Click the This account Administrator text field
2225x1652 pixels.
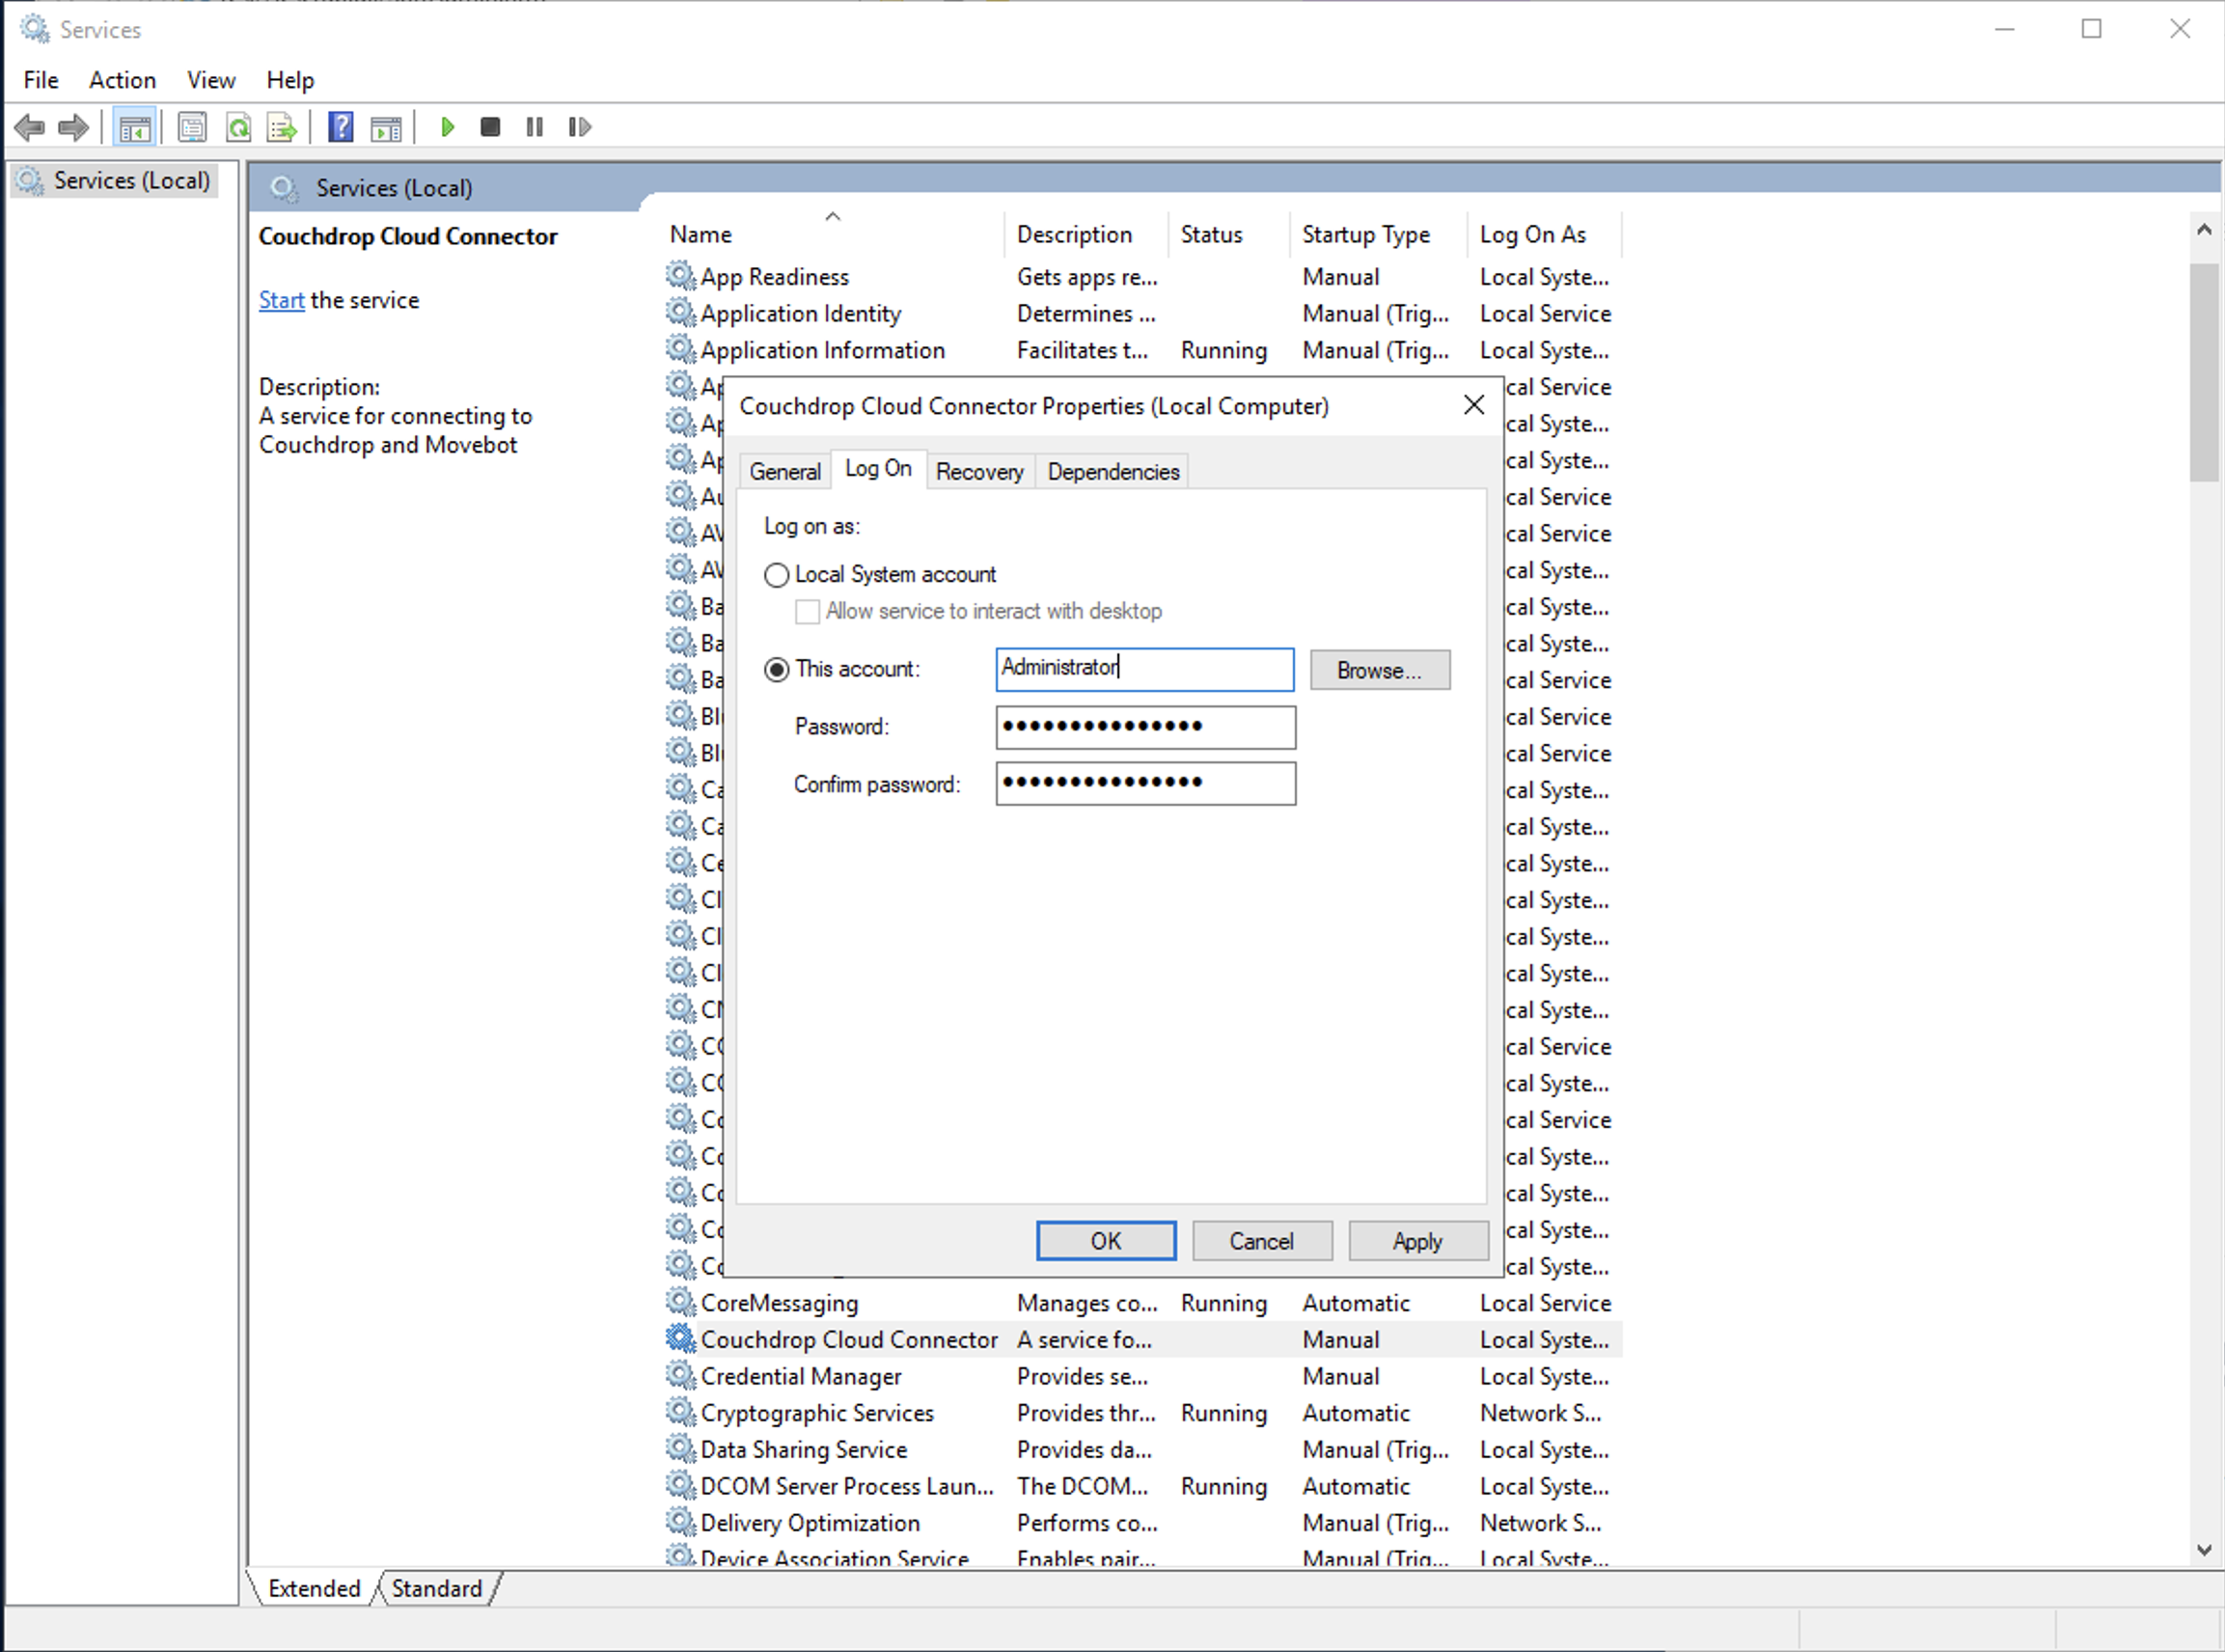coord(1145,669)
